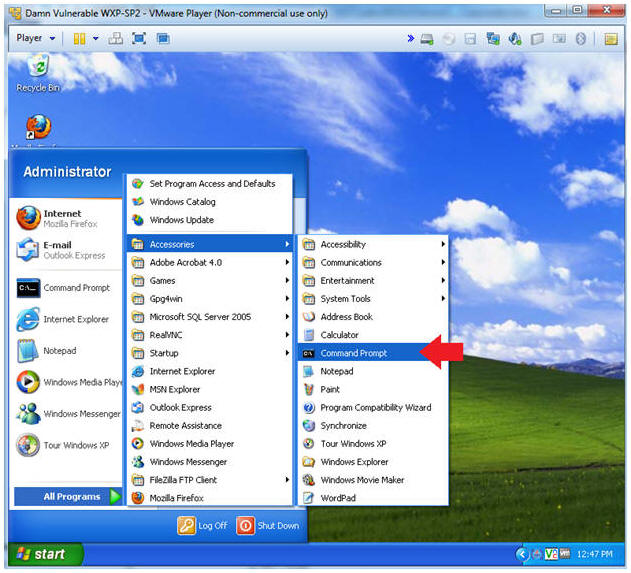Launch Command Prompt from left Start column

[x=68, y=288]
